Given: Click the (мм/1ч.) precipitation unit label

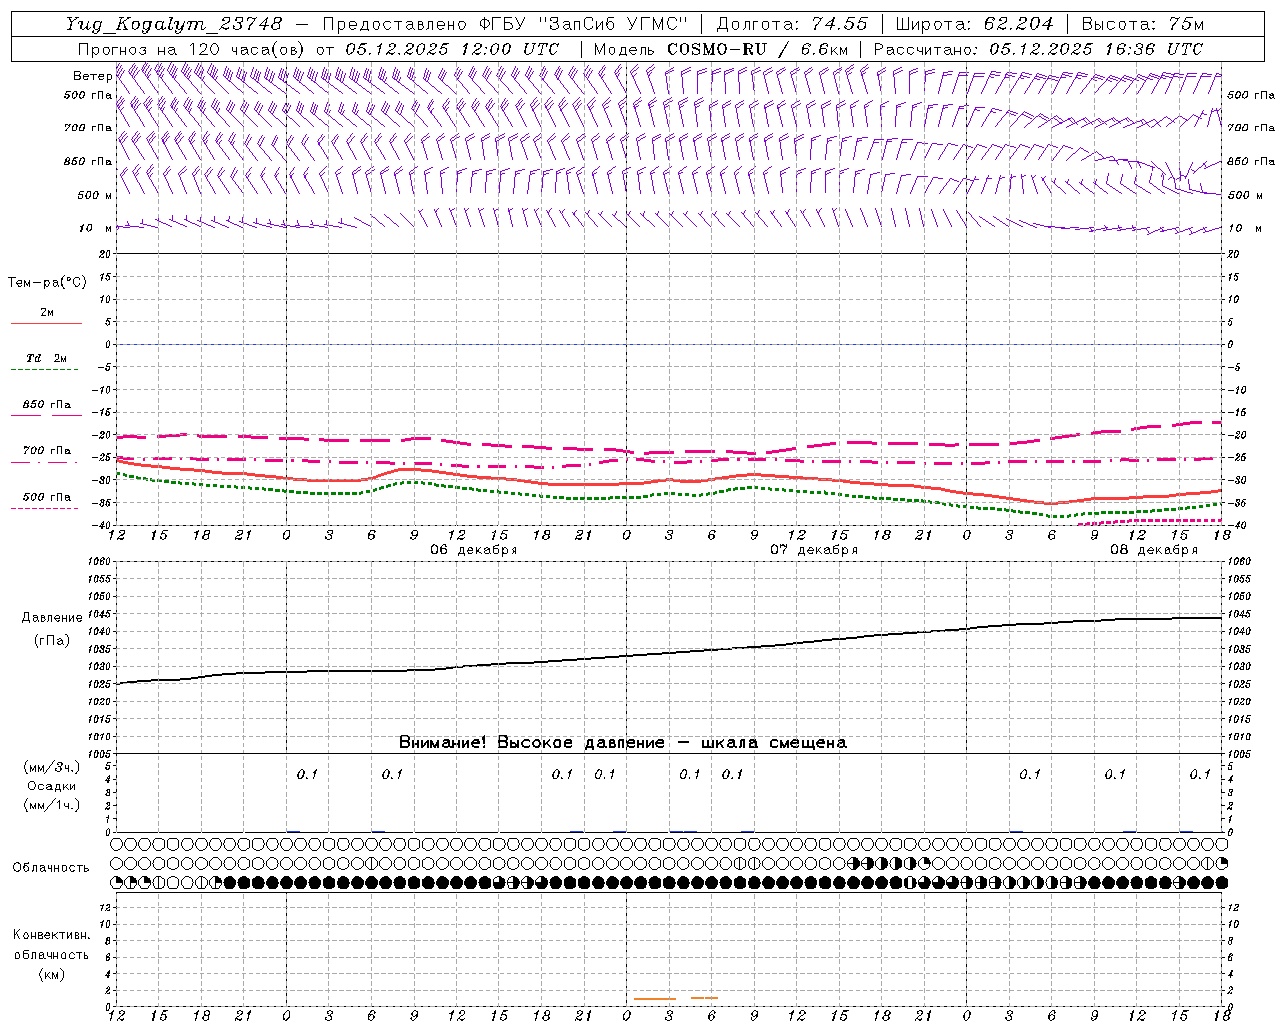Looking at the screenshot, I should (52, 805).
